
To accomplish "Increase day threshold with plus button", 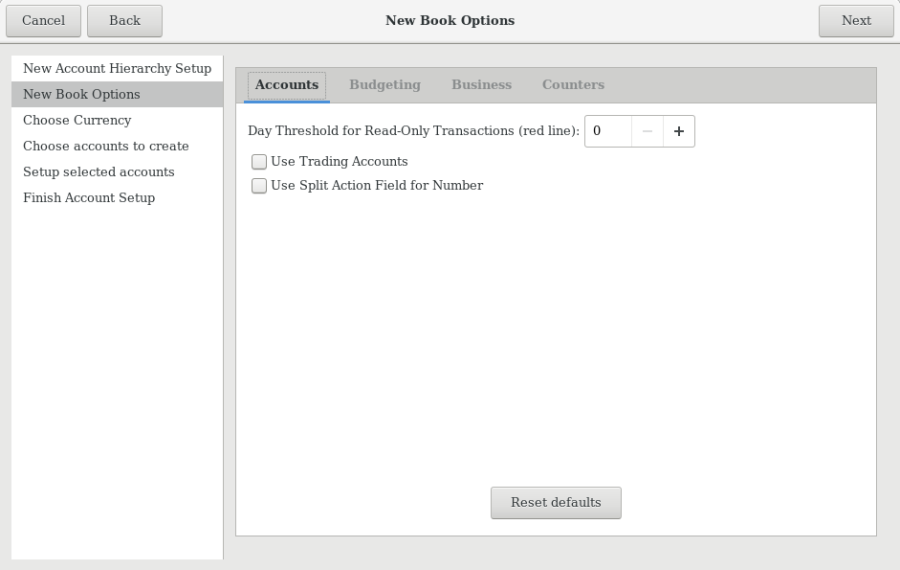I will [678, 131].
